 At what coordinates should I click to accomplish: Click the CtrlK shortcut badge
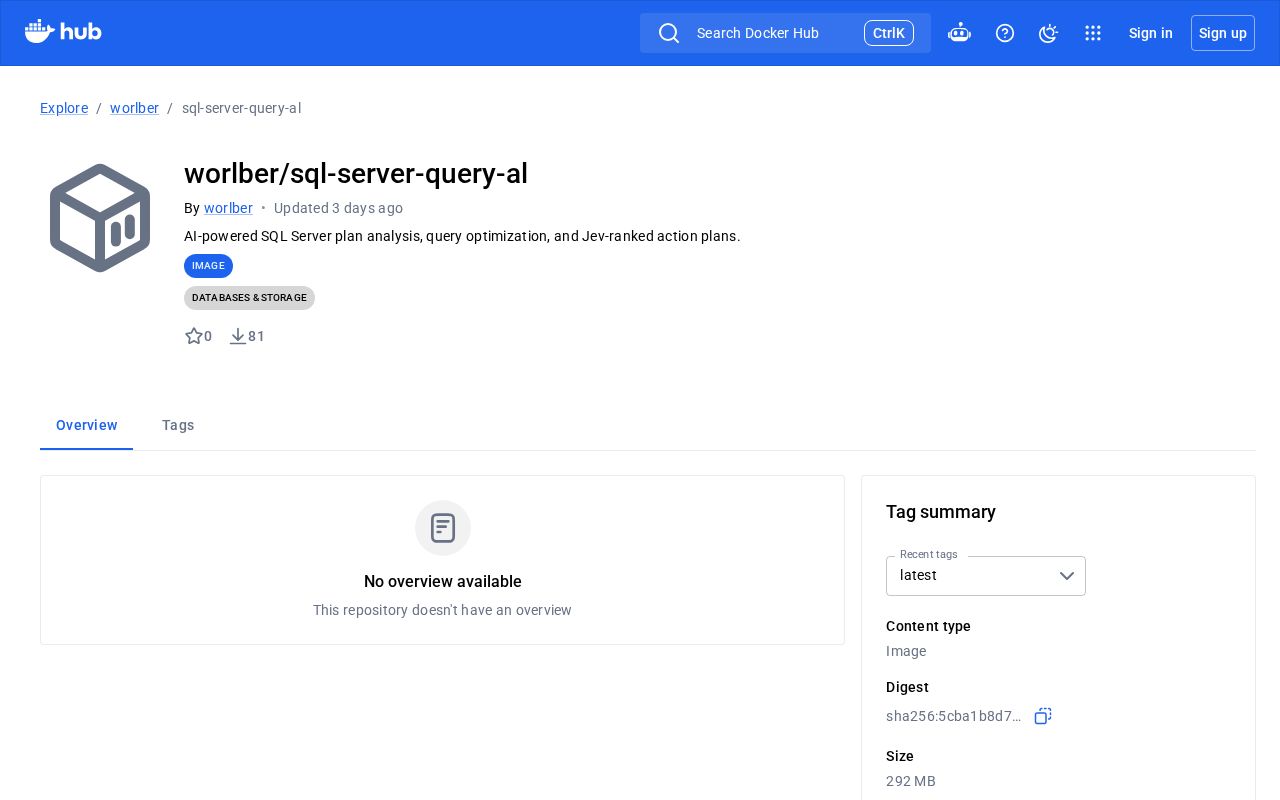click(x=889, y=33)
